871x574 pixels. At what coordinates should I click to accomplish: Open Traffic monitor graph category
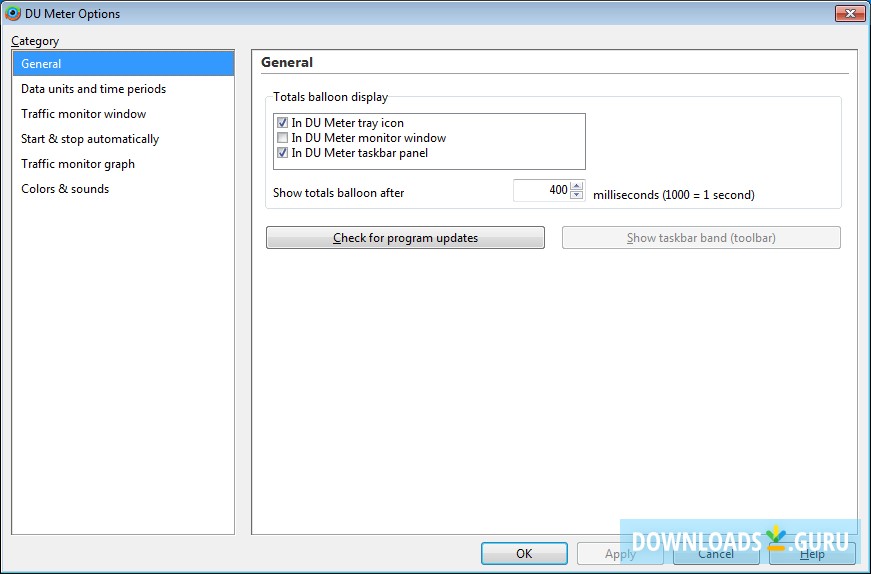pyautogui.click(x=123, y=163)
